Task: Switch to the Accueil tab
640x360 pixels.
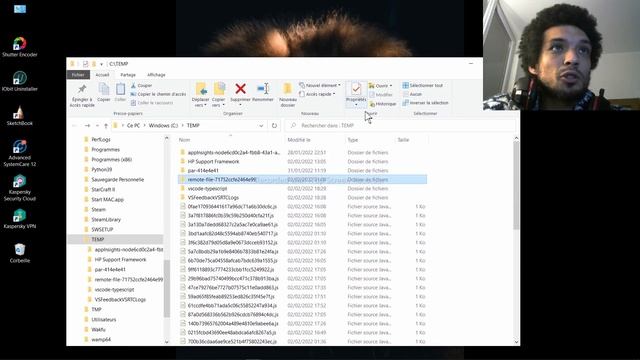Action: click(102, 75)
